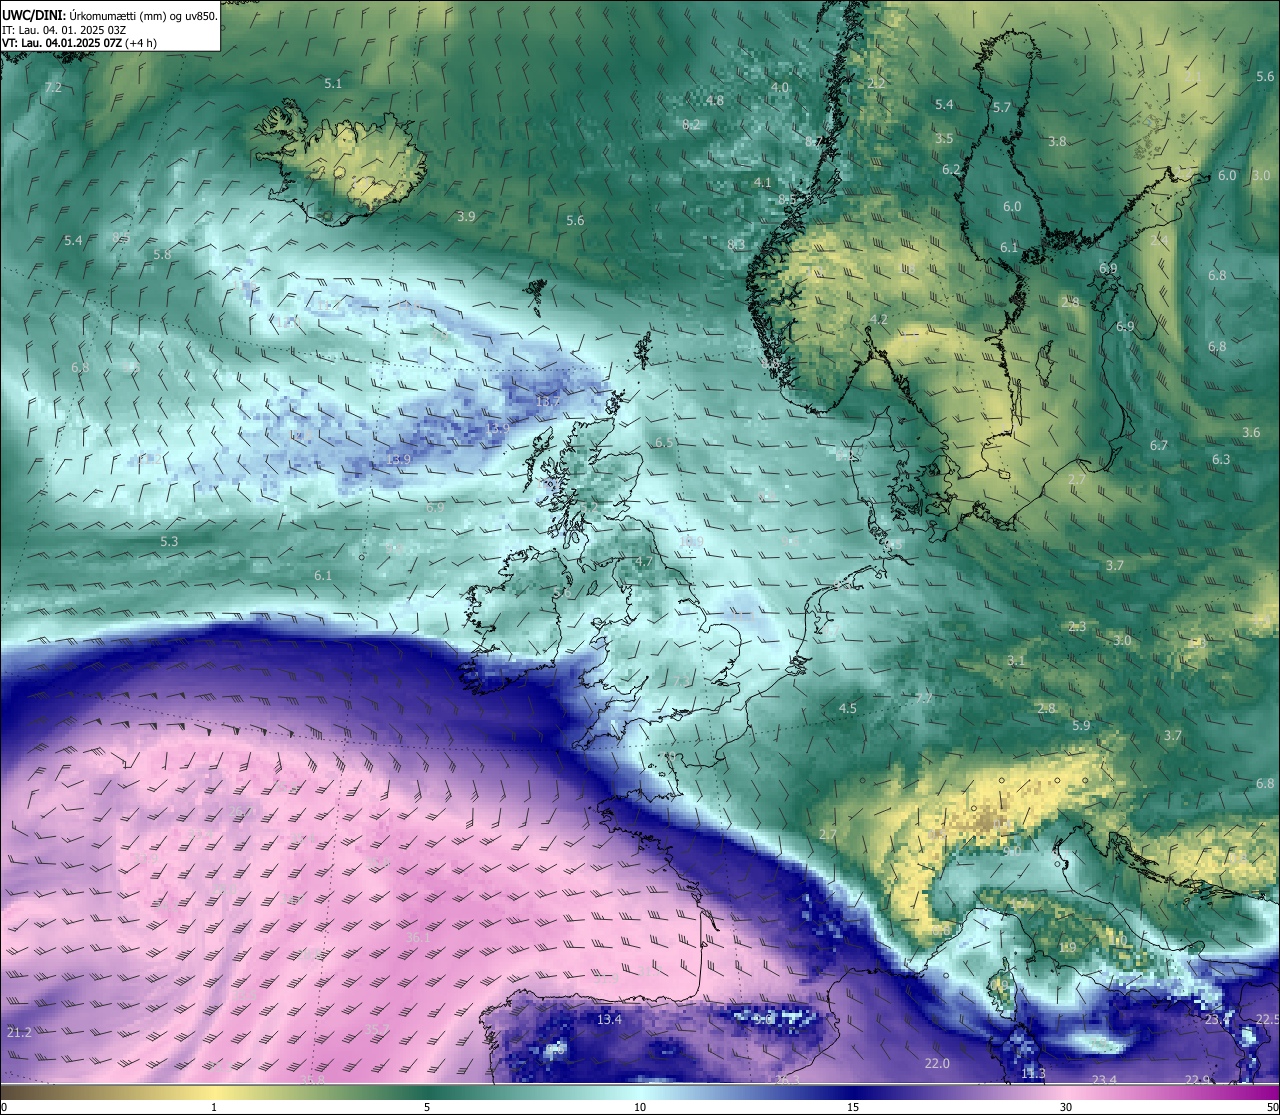Click the 5.3 value in the Atlantic
The image size is (1280, 1115).
pyautogui.click(x=169, y=541)
